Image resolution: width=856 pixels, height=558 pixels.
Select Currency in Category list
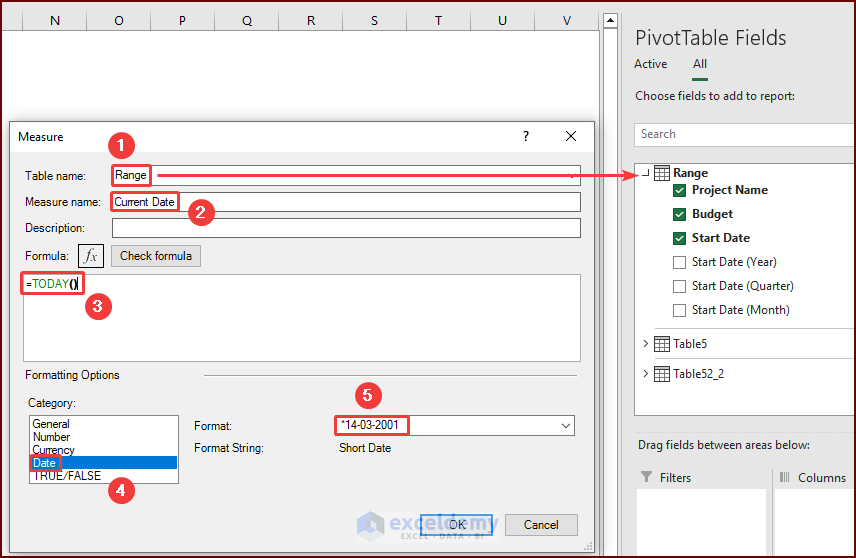tap(103, 450)
